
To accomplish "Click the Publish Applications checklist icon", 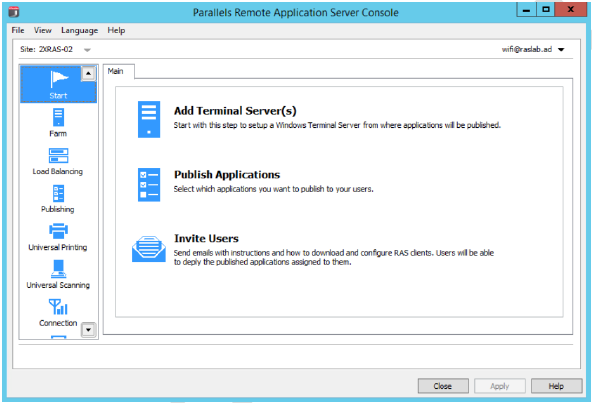I will 149,185.
